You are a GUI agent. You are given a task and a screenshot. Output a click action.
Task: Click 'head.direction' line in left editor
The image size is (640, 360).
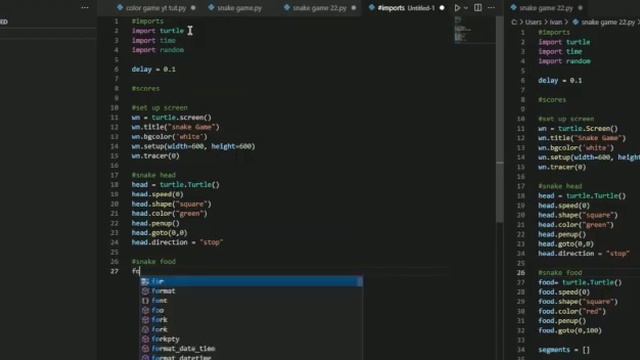177,242
